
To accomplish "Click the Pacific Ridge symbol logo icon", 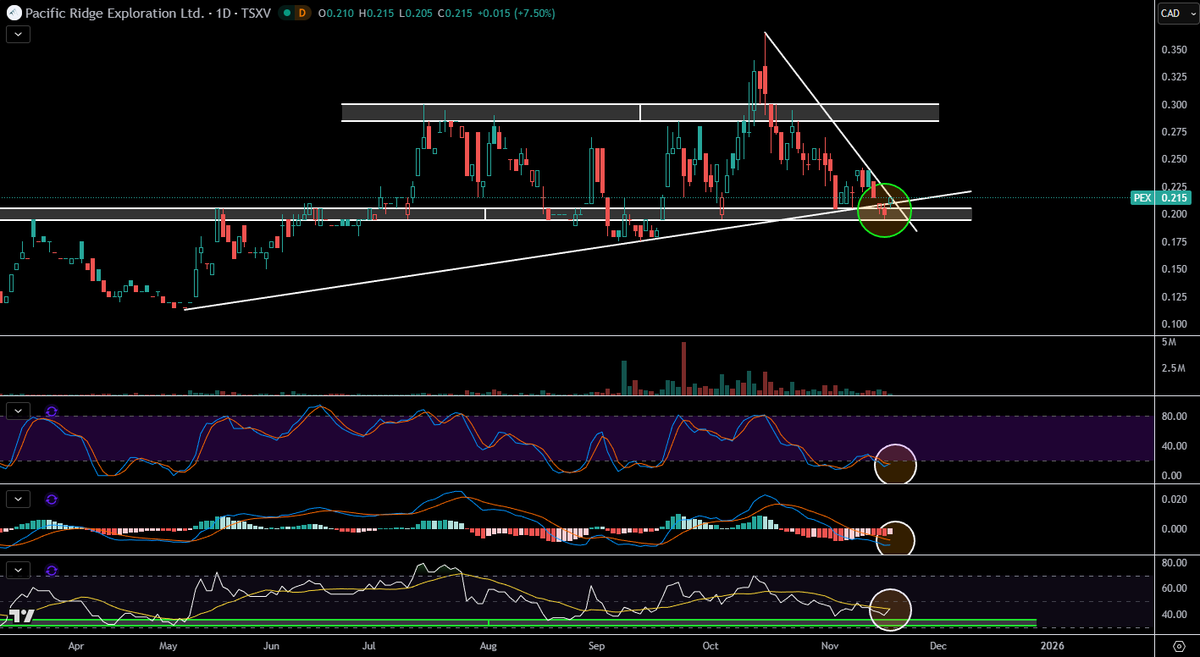I will click(13, 13).
